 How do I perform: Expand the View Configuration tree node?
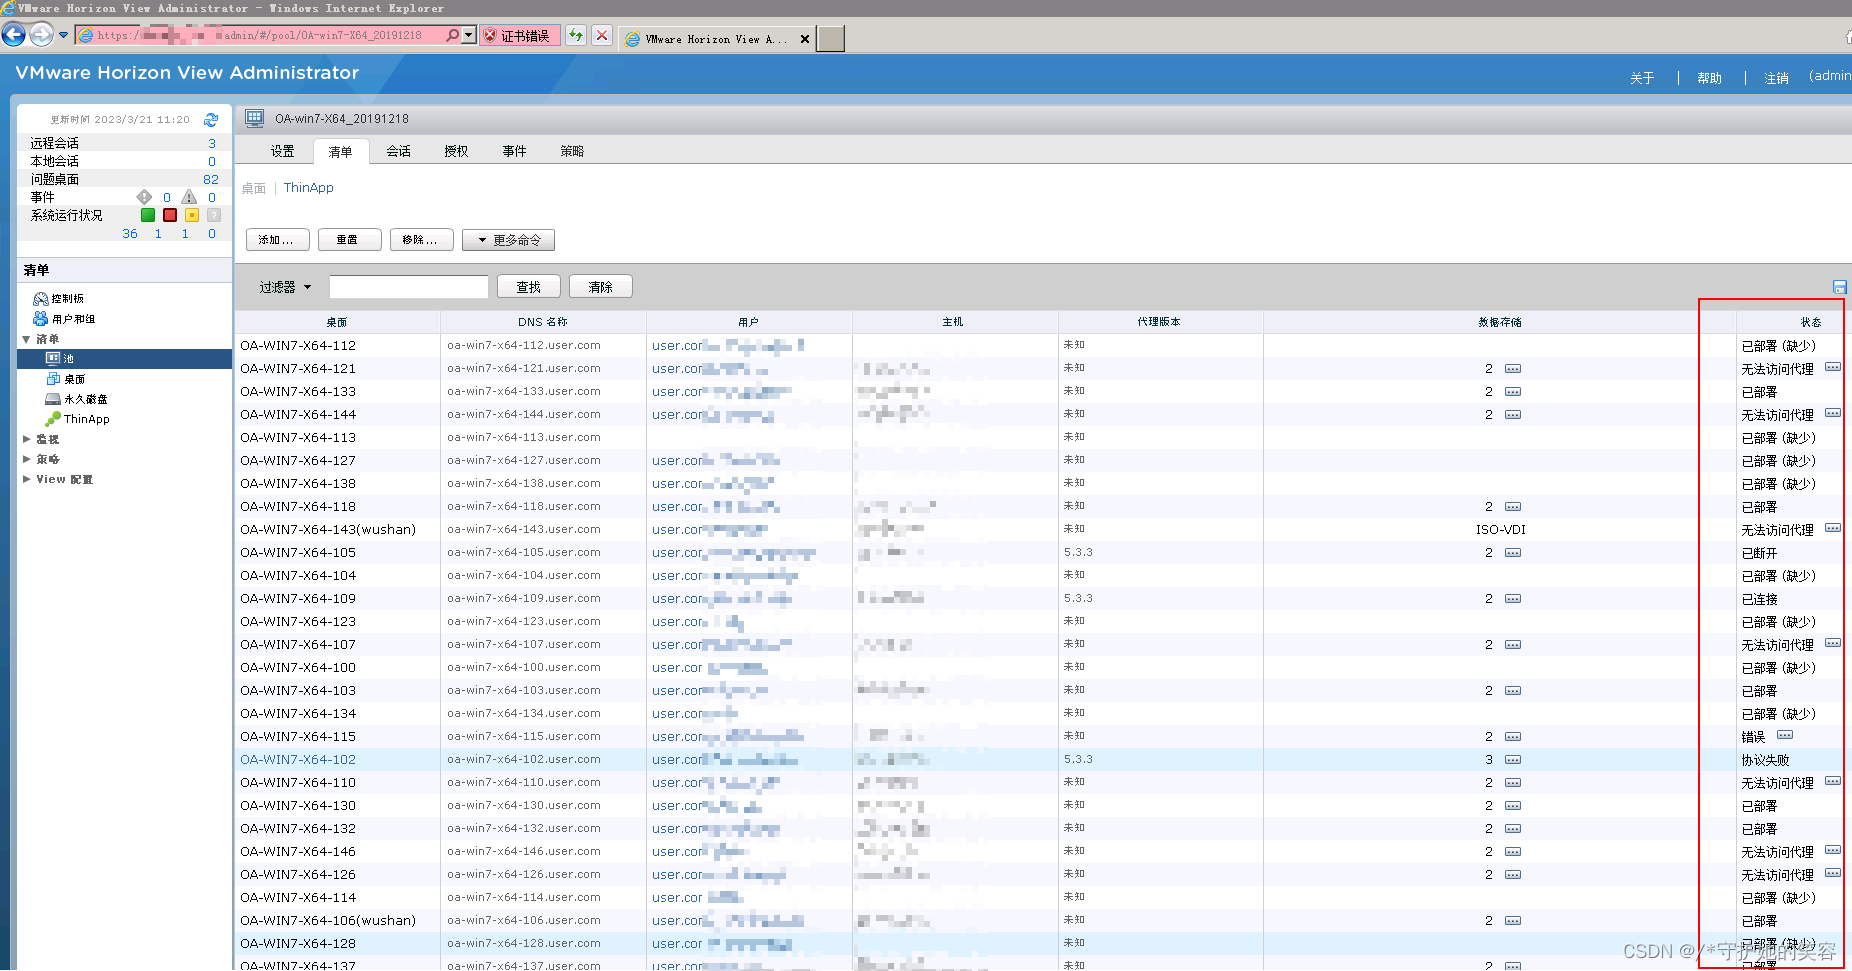[26, 479]
